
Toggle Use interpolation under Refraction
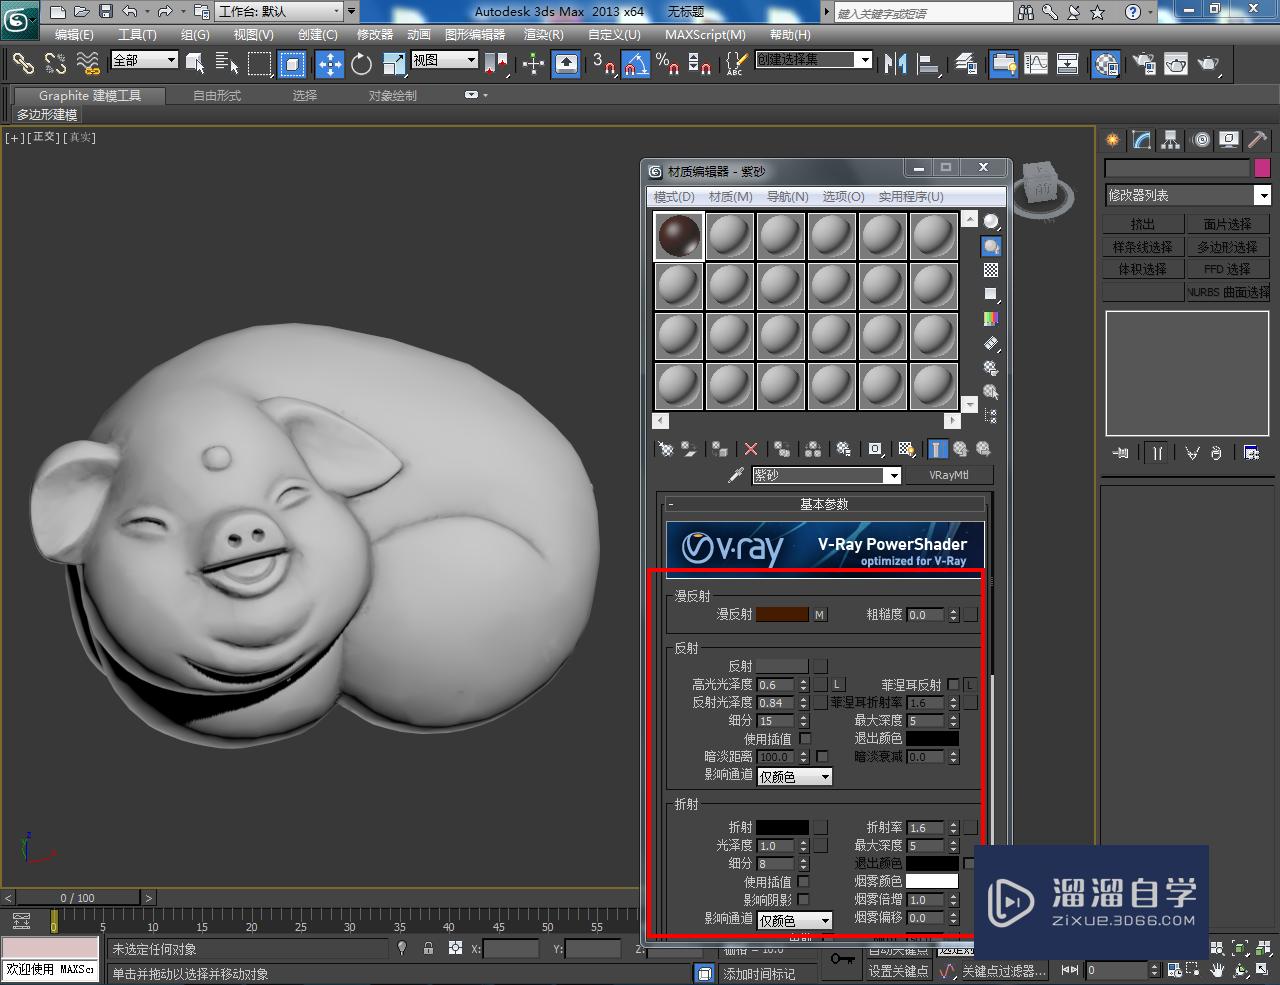[x=803, y=882]
